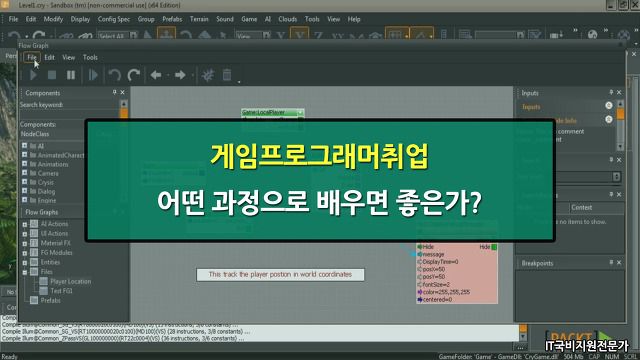Expand the Engine component folder
This screenshot has width=640, height=360.
[24, 200]
